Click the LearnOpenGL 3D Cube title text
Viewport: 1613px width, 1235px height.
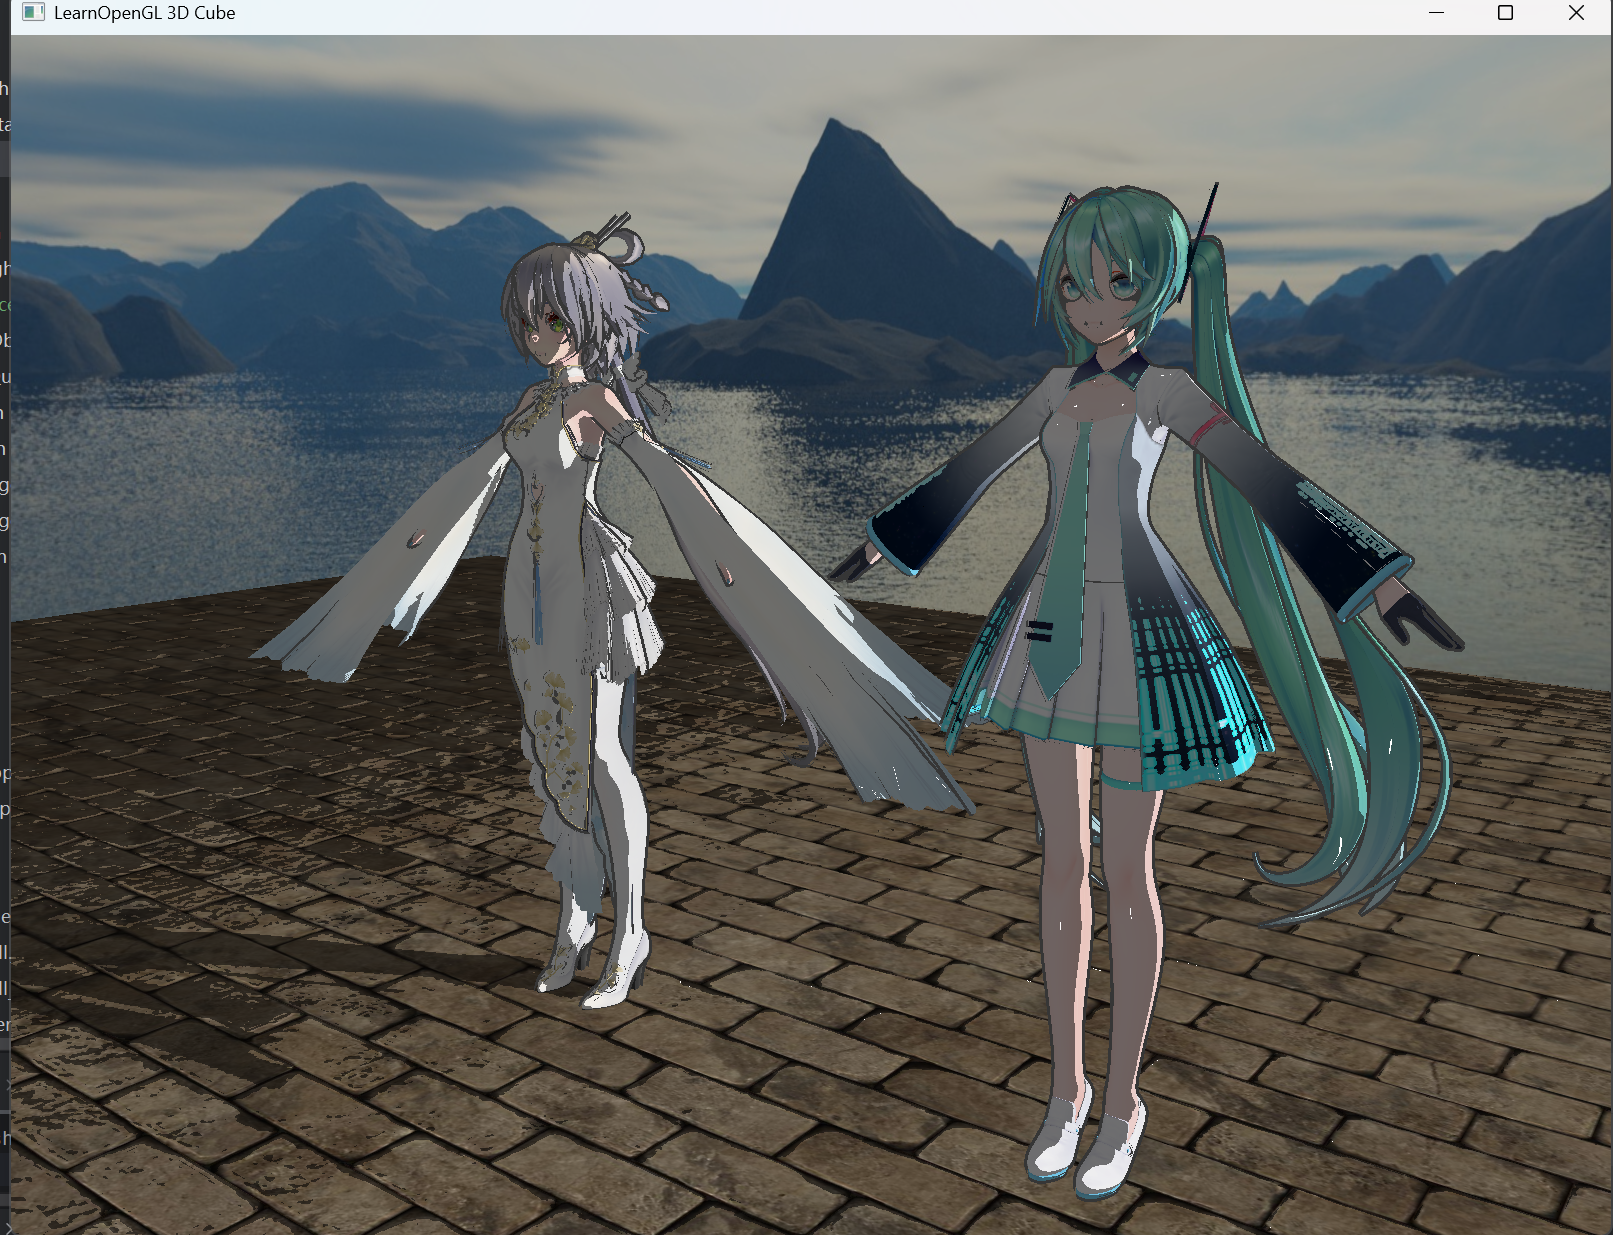pyautogui.click(x=144, y=13)
